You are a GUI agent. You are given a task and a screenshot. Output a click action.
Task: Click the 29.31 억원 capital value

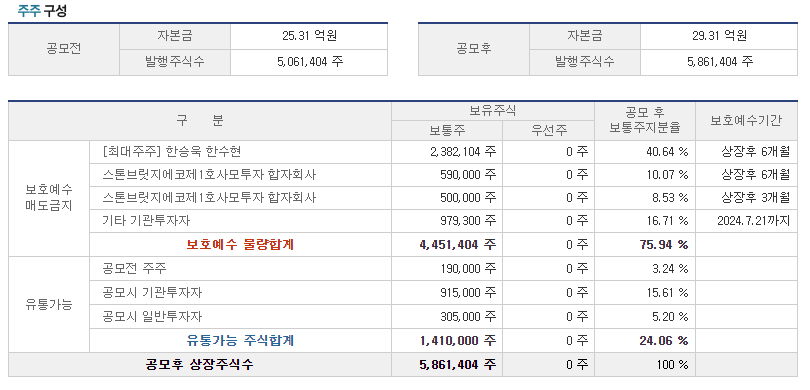[x=719, y=36]
